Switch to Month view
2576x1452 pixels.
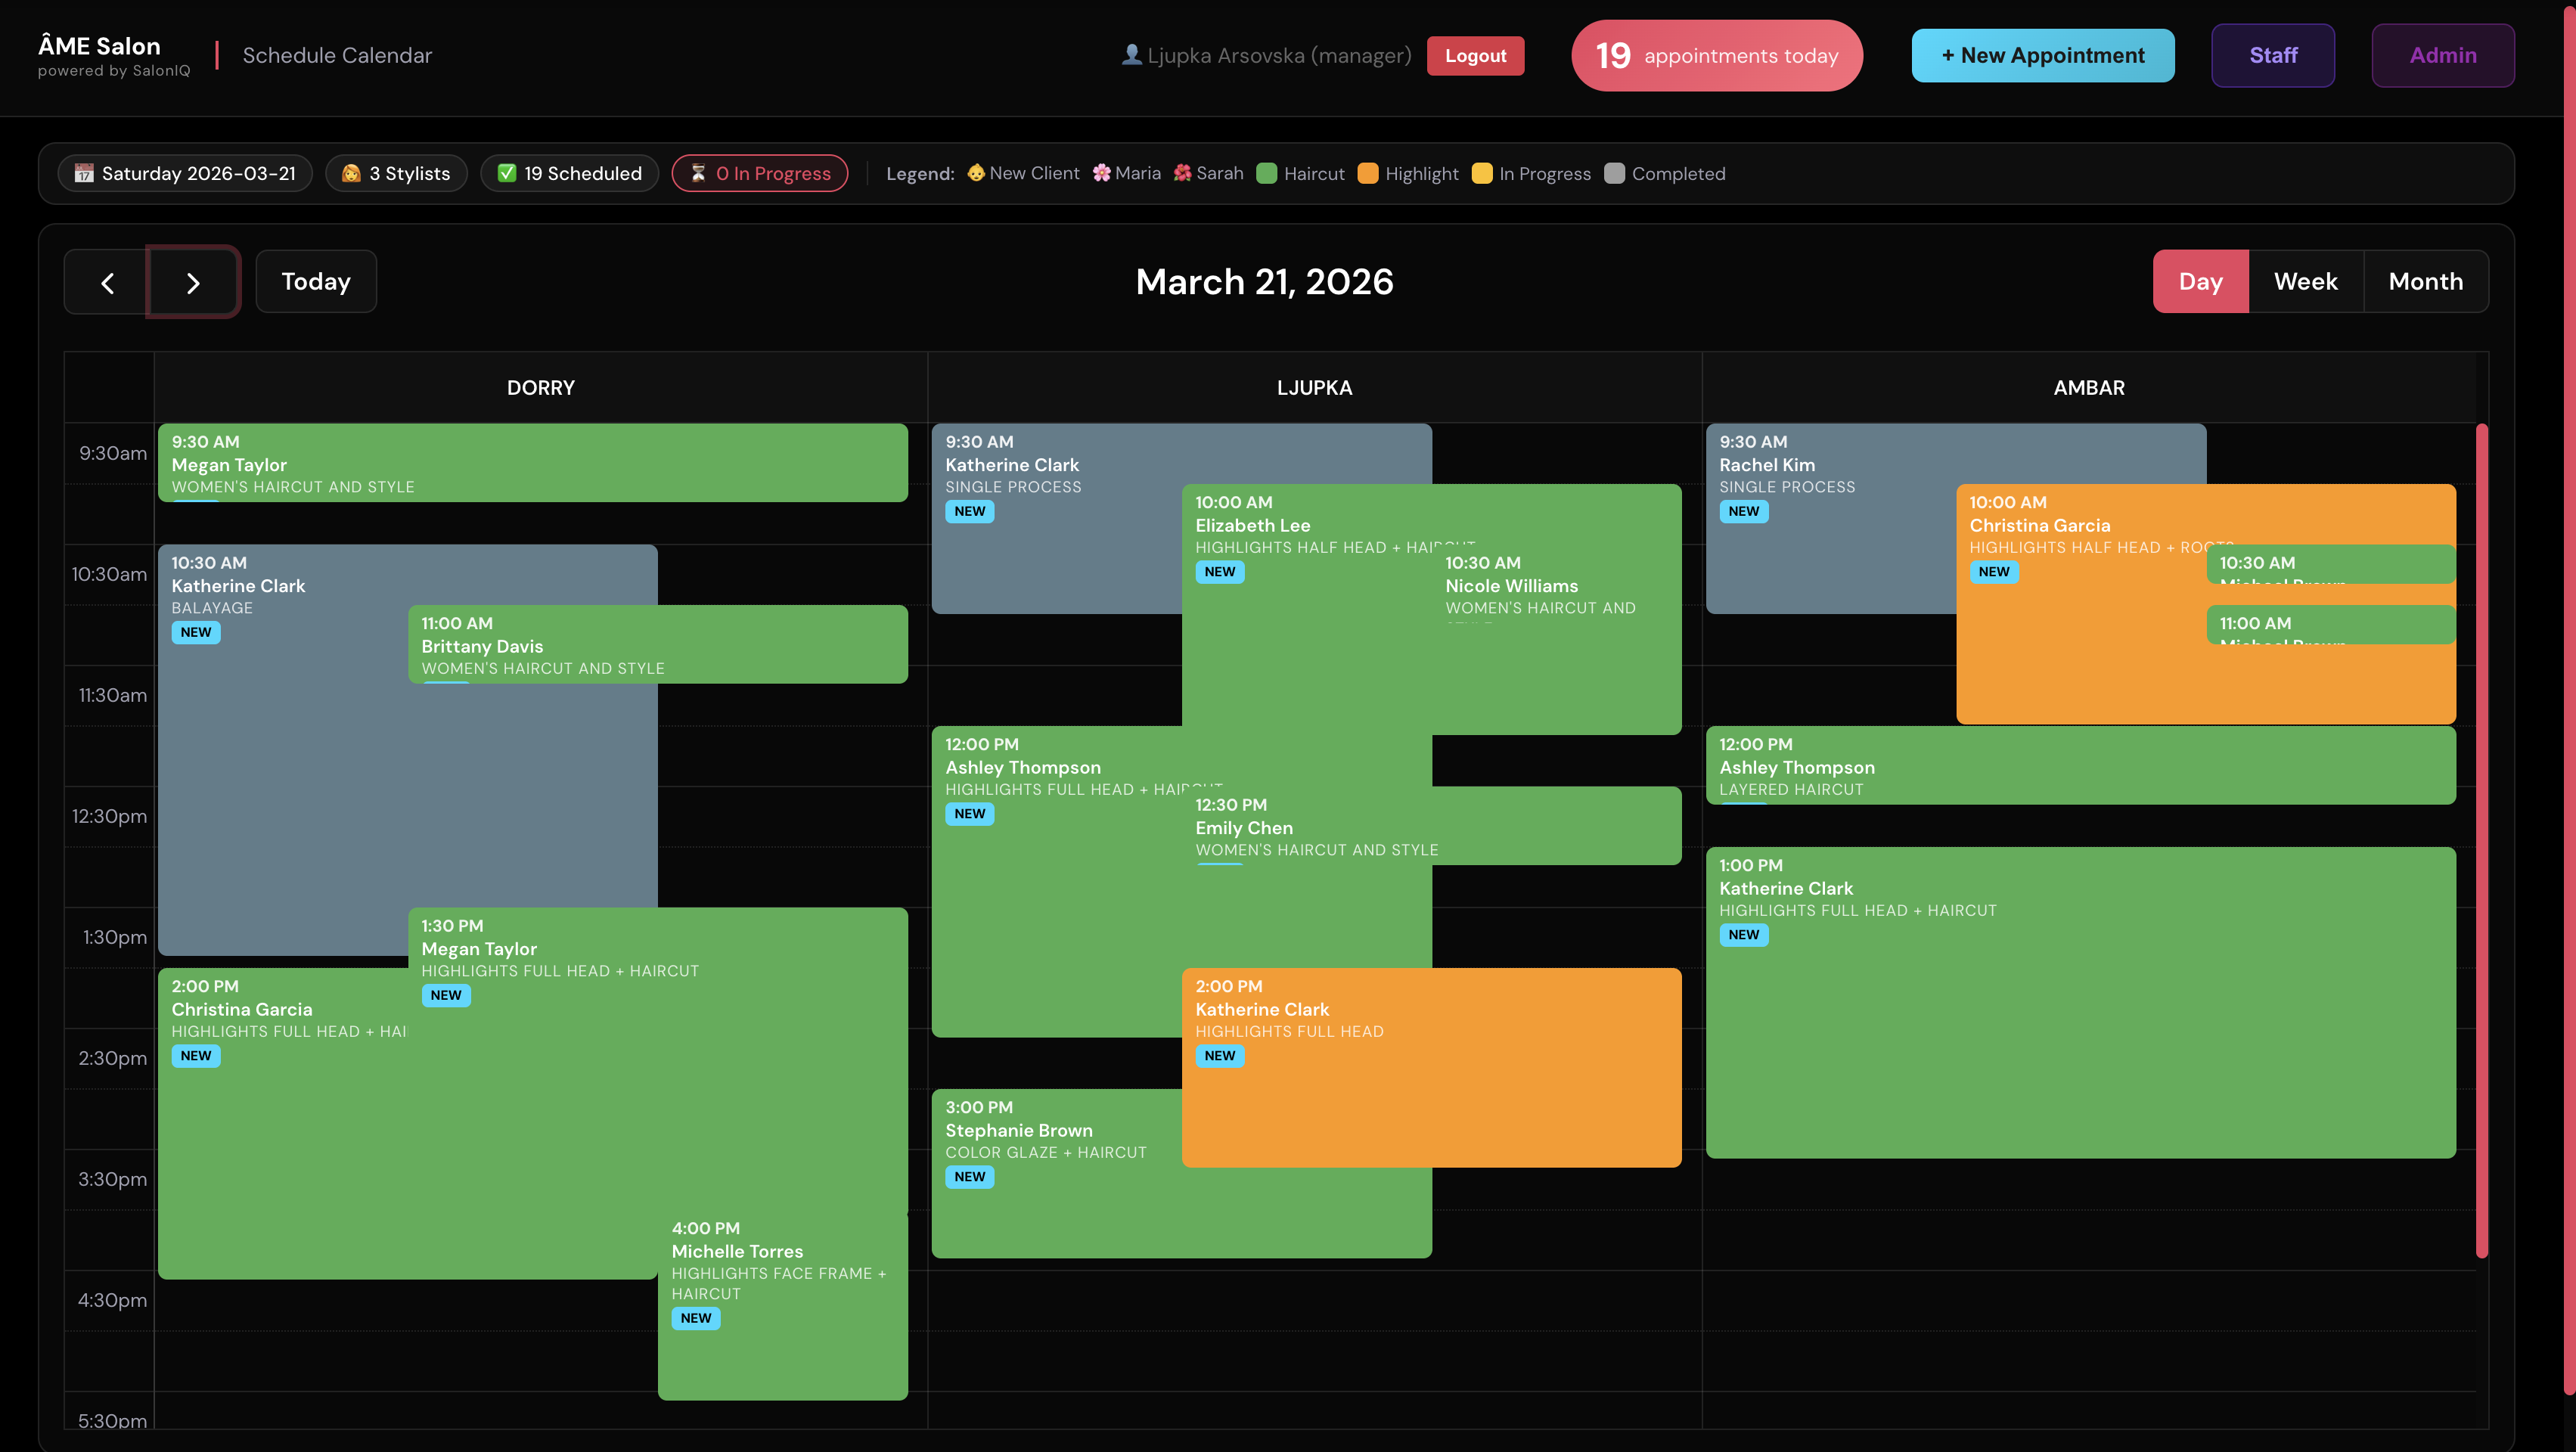click(2426, 281)
